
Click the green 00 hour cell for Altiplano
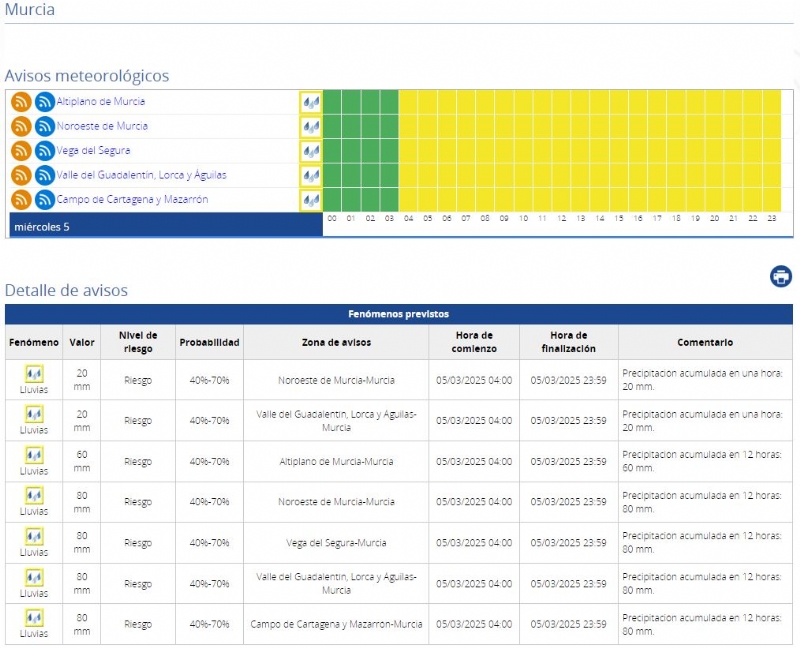332,102
